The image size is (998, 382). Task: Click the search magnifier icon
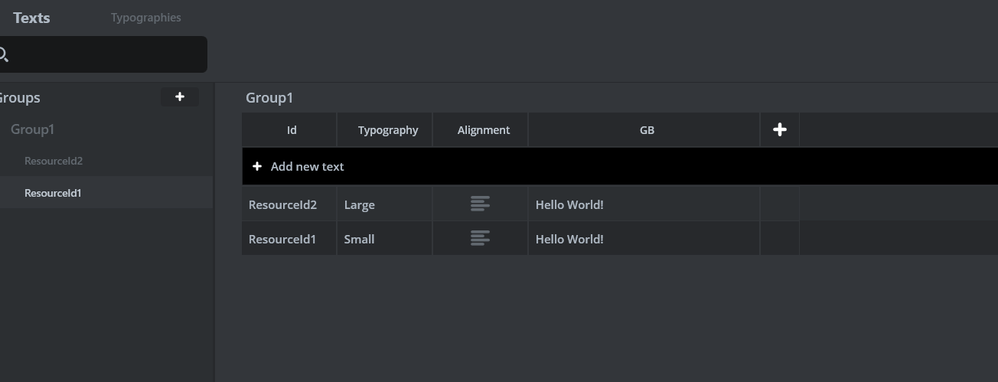click(3, 55)
